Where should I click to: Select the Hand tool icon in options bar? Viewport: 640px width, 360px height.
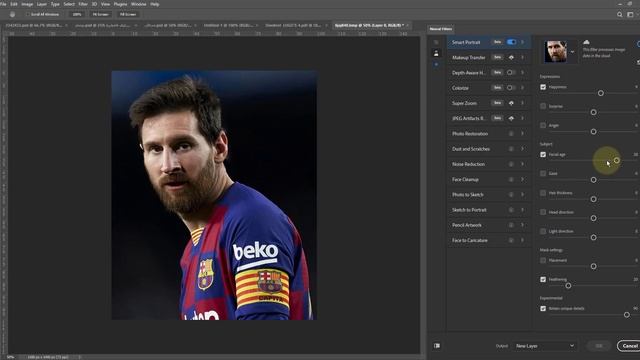12,14
